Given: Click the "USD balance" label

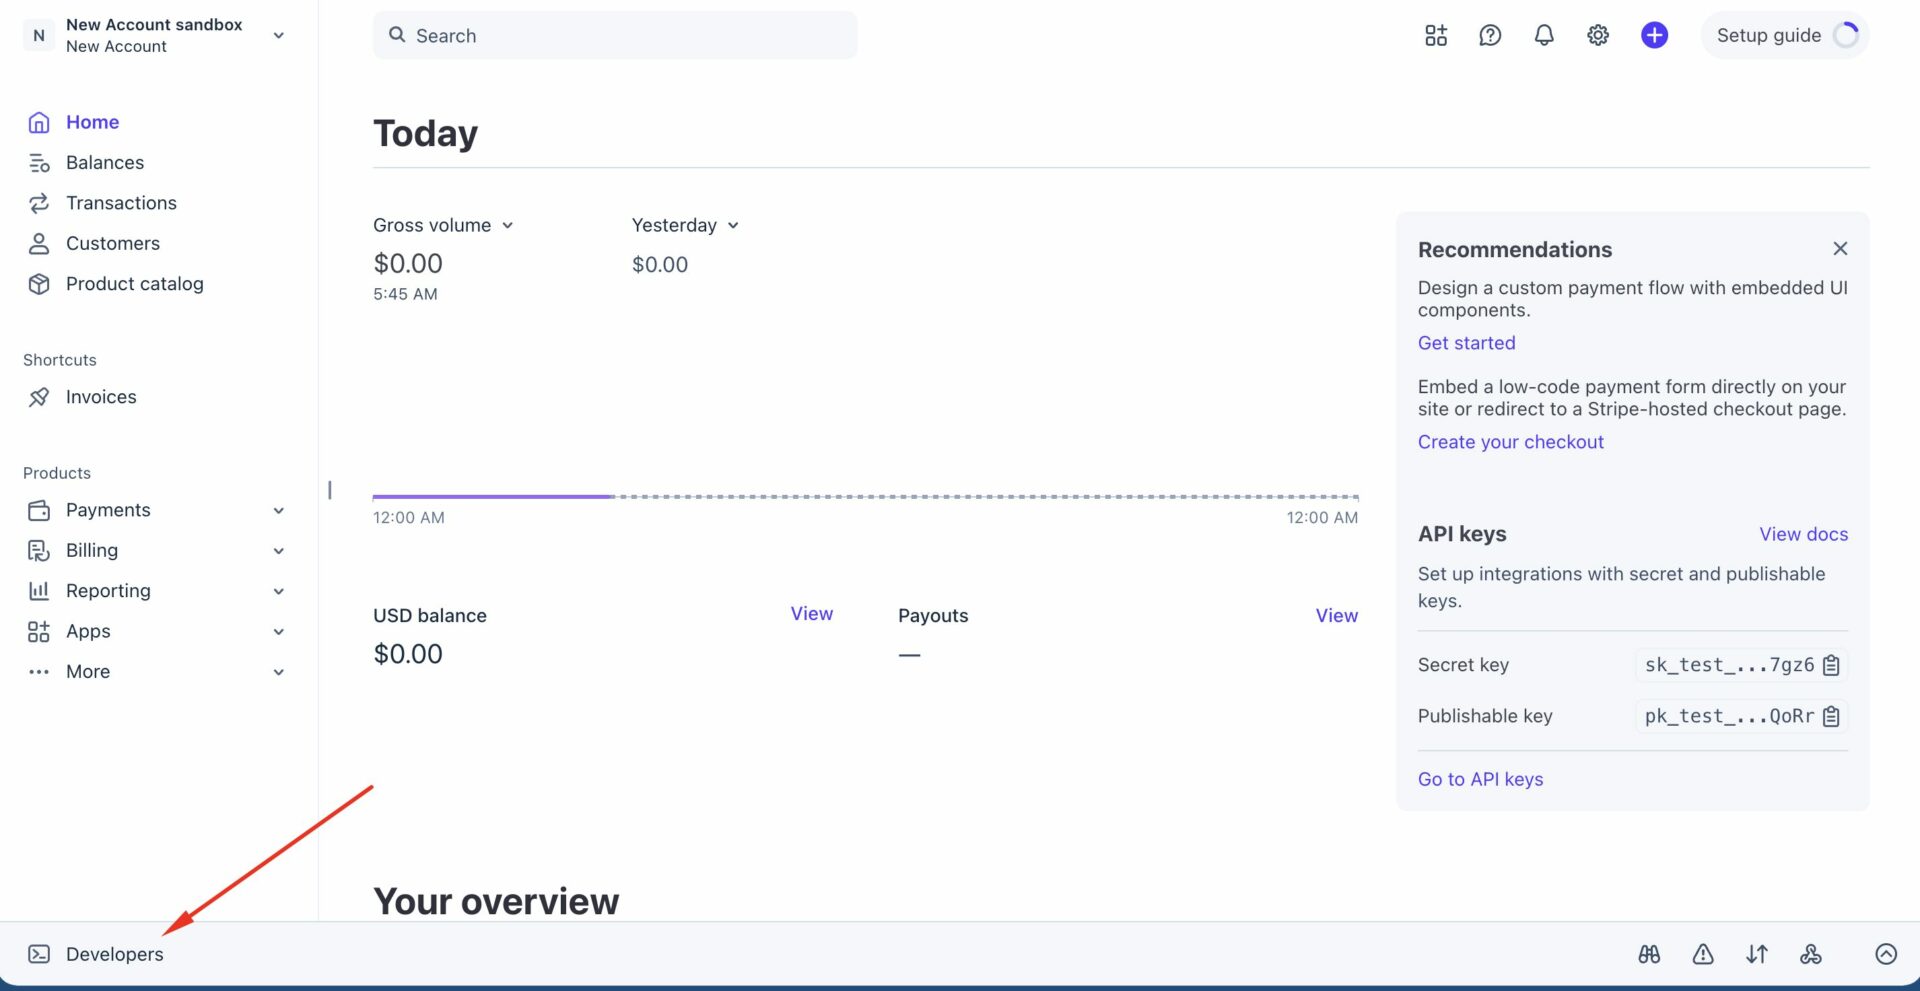Looking at the screenshot, I should [x=430, y=616].
